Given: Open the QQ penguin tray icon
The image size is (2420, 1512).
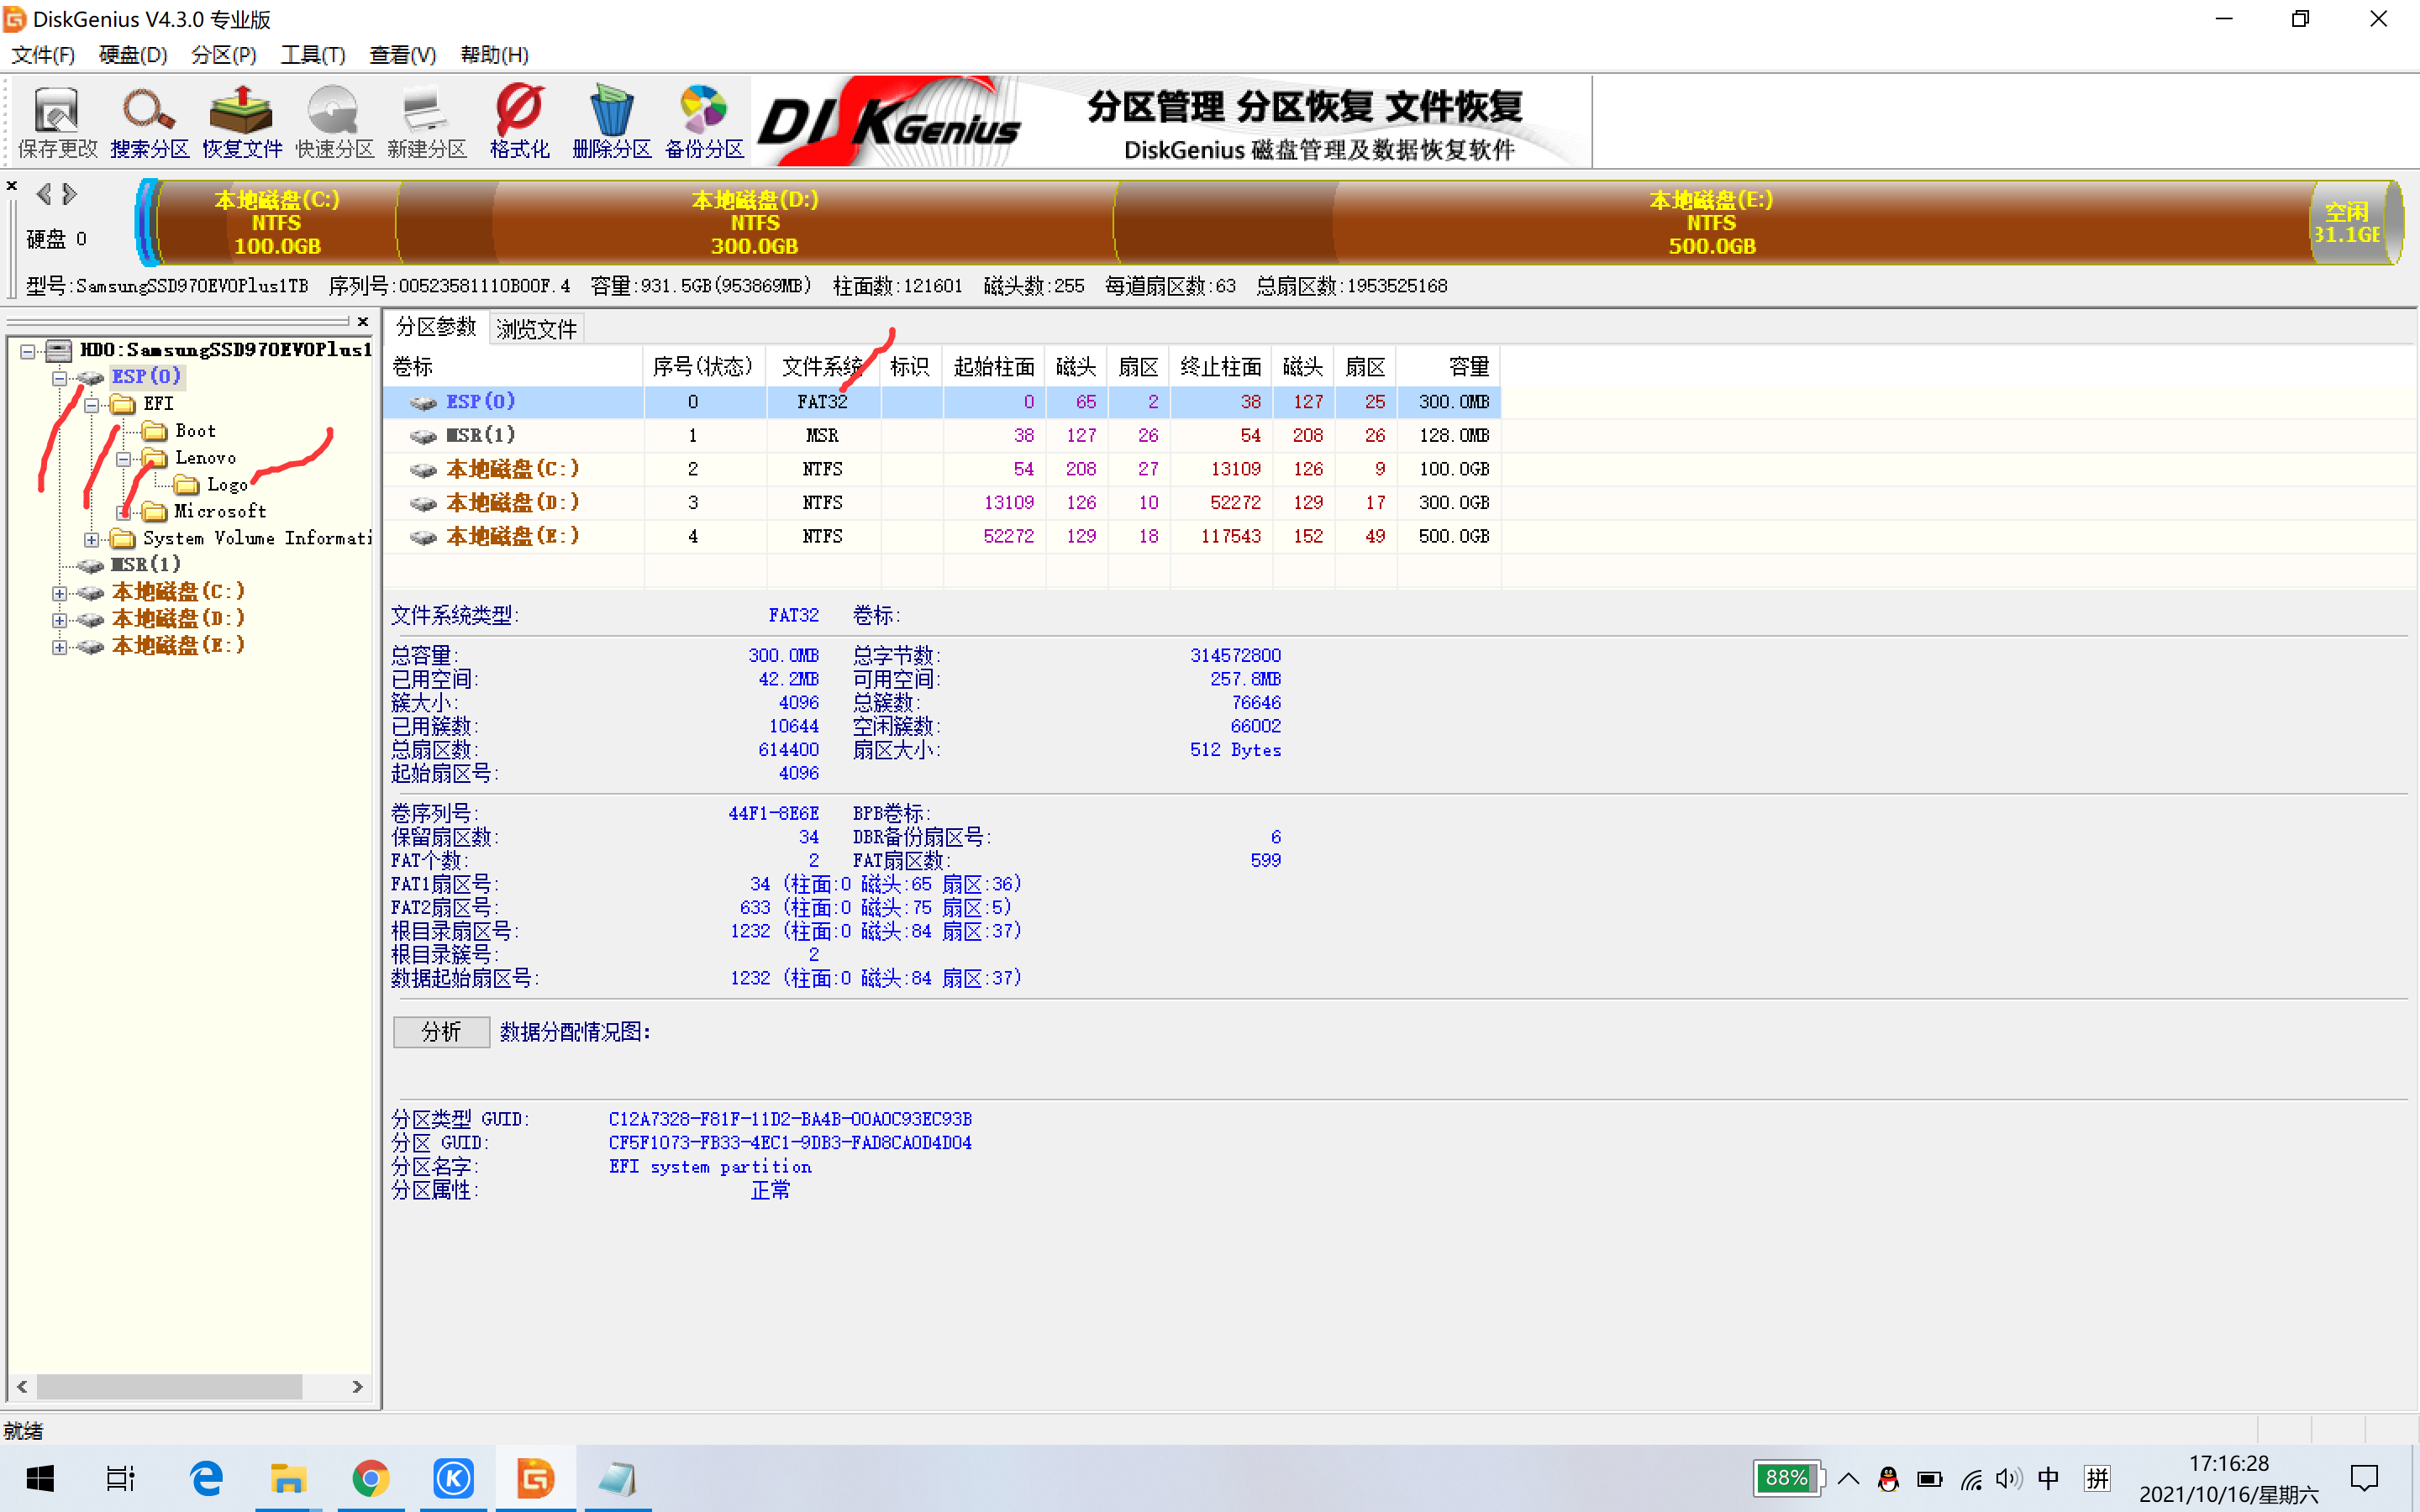Looking at the screenshot, I should pos(1888,1478).
